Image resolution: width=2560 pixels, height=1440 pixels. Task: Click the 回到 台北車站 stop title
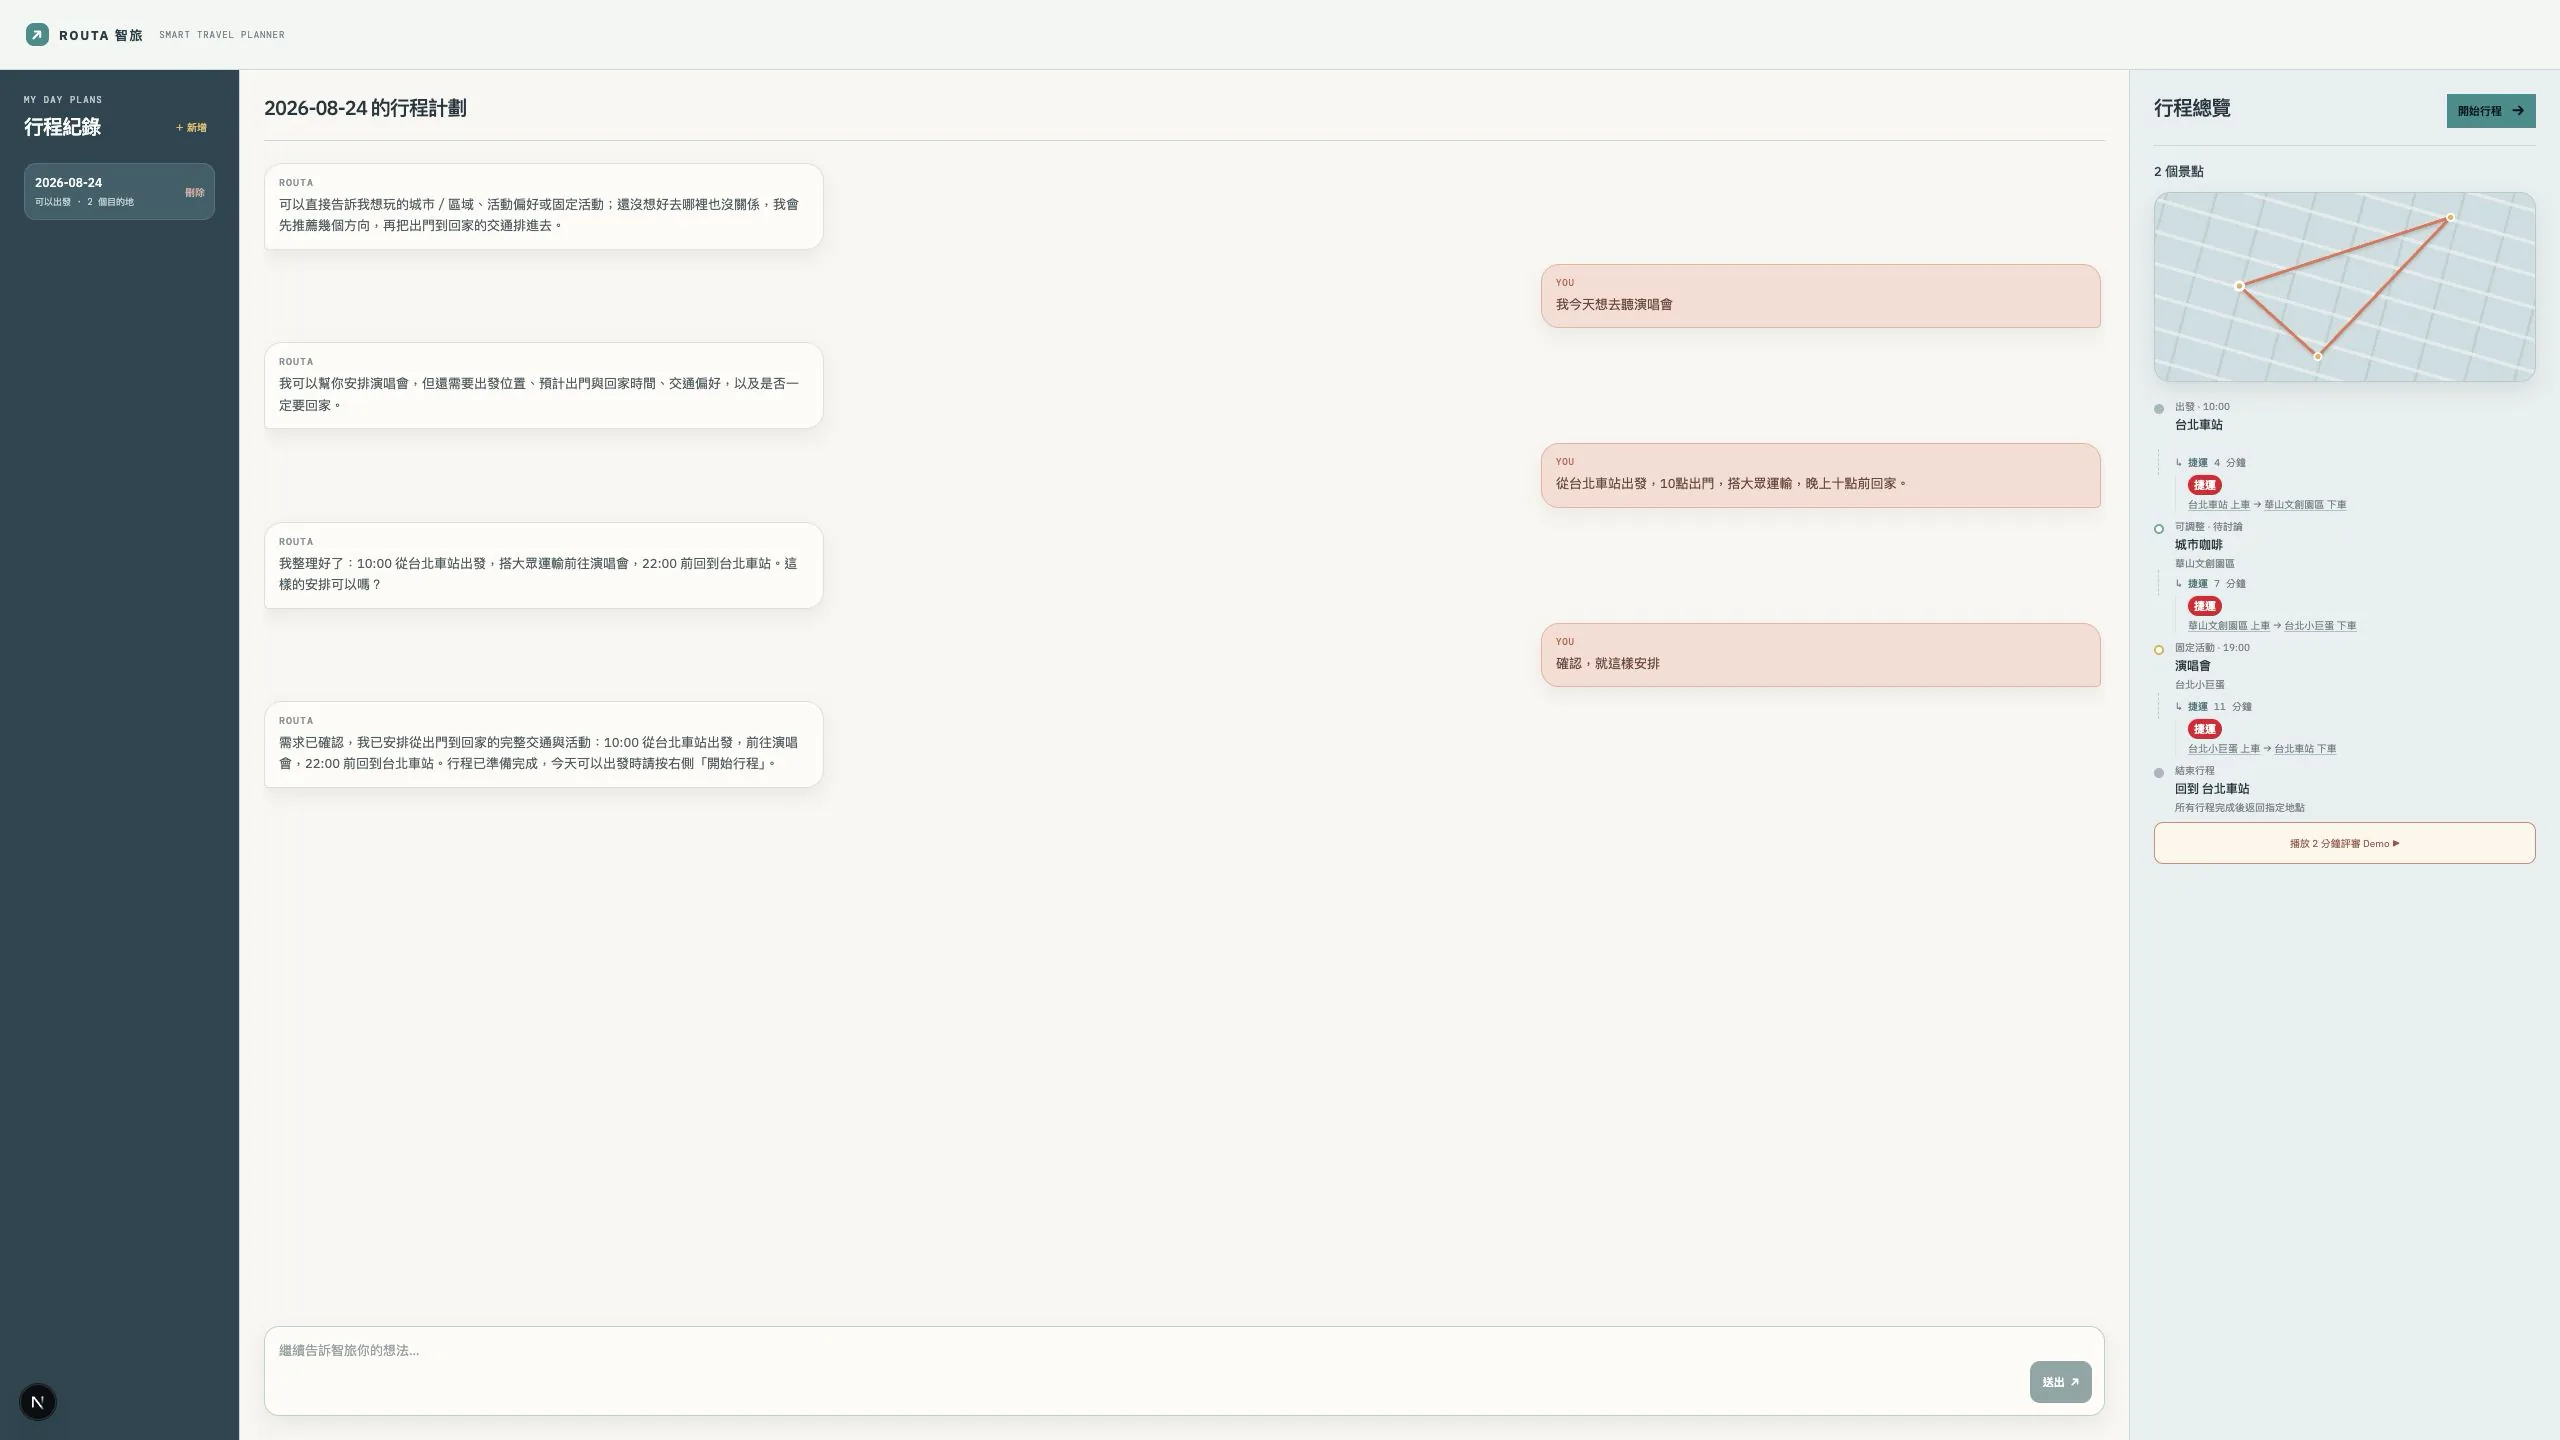tap(2211, 789)
